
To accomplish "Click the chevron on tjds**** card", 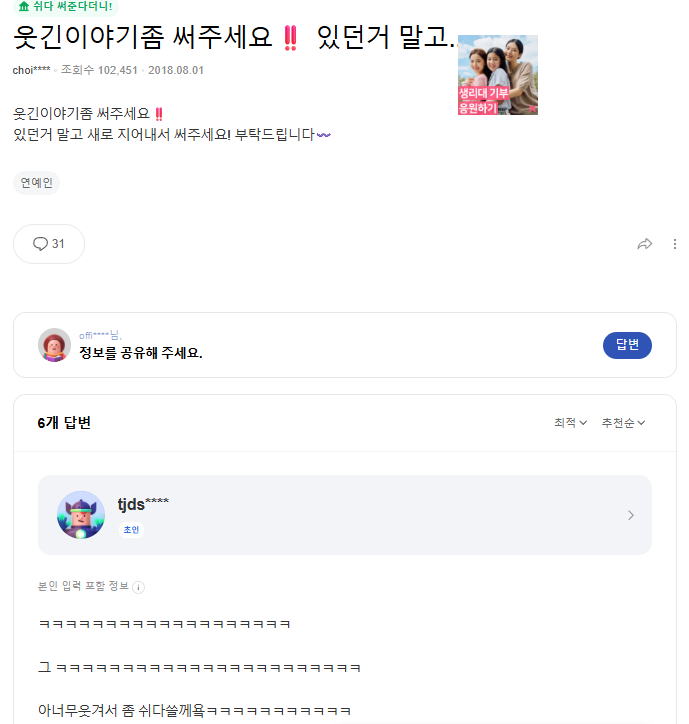I will pos(630,515).
